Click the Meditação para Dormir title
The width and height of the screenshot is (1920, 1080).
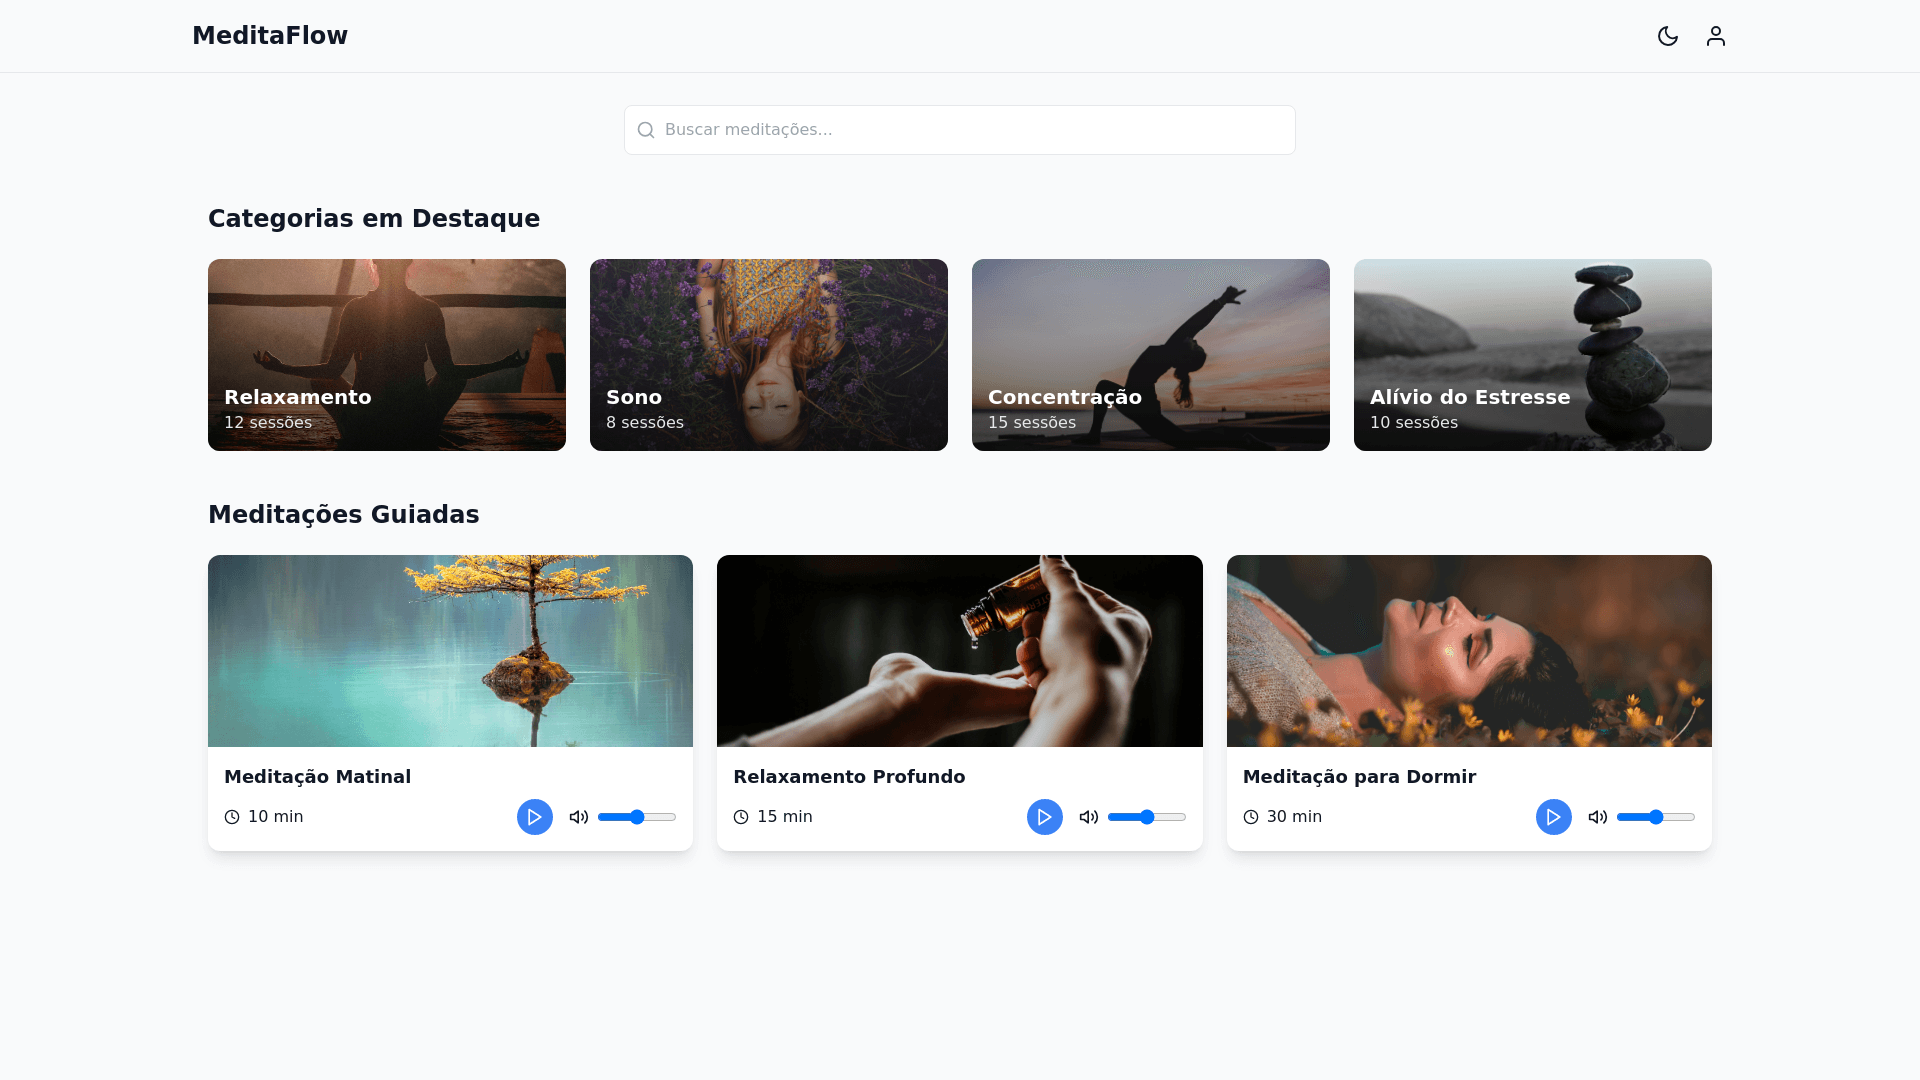1358,777
